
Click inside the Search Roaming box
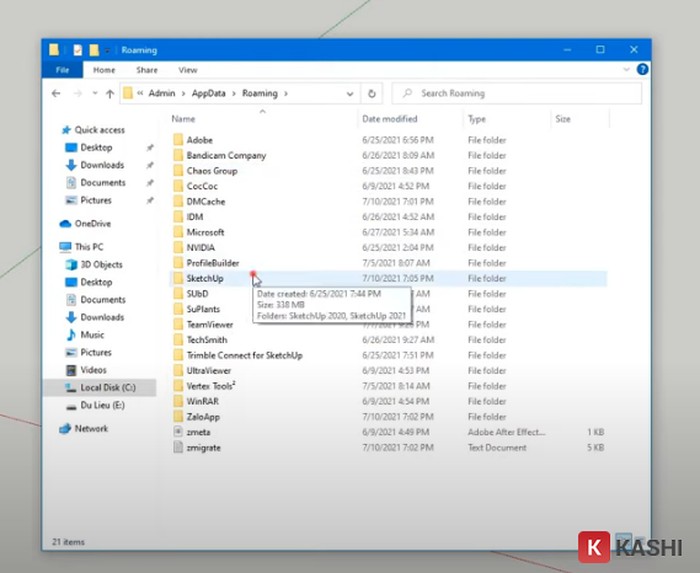click(x=517, y=94)
